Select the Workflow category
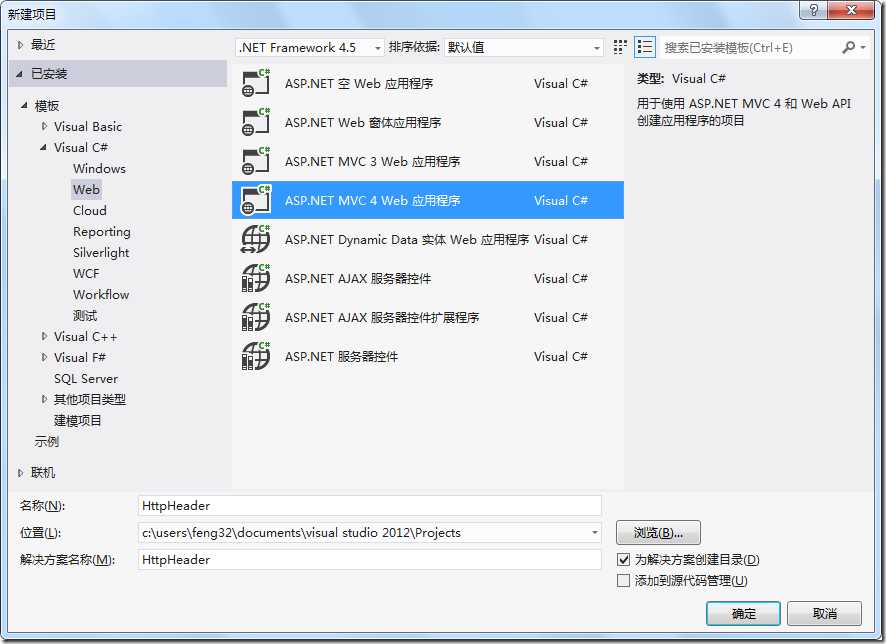Screen dimensions: 886x644 [101, 294]
